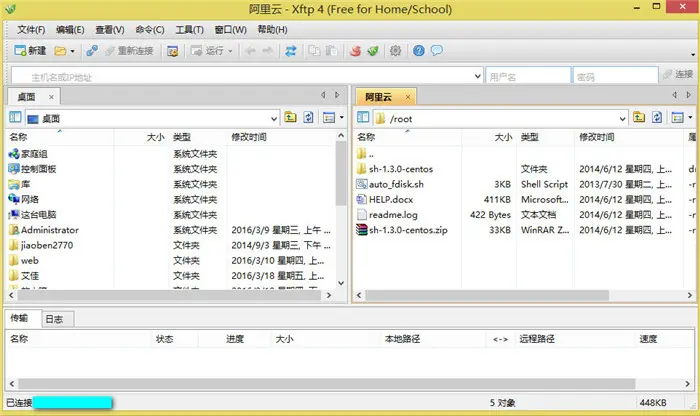Close the 阿里云 tab

click(408, 97)
